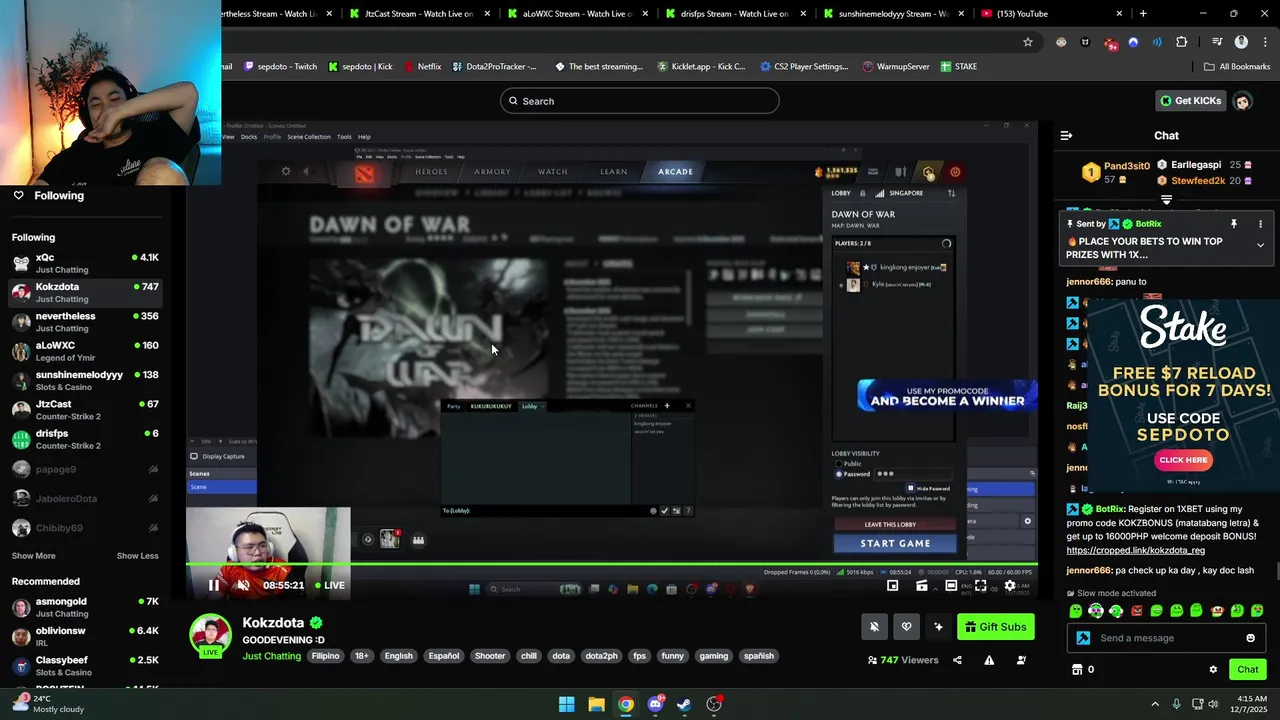The image size is (1280, 720).
Task: Open the emoji picker in chat box
Action: coord(1250,638)
